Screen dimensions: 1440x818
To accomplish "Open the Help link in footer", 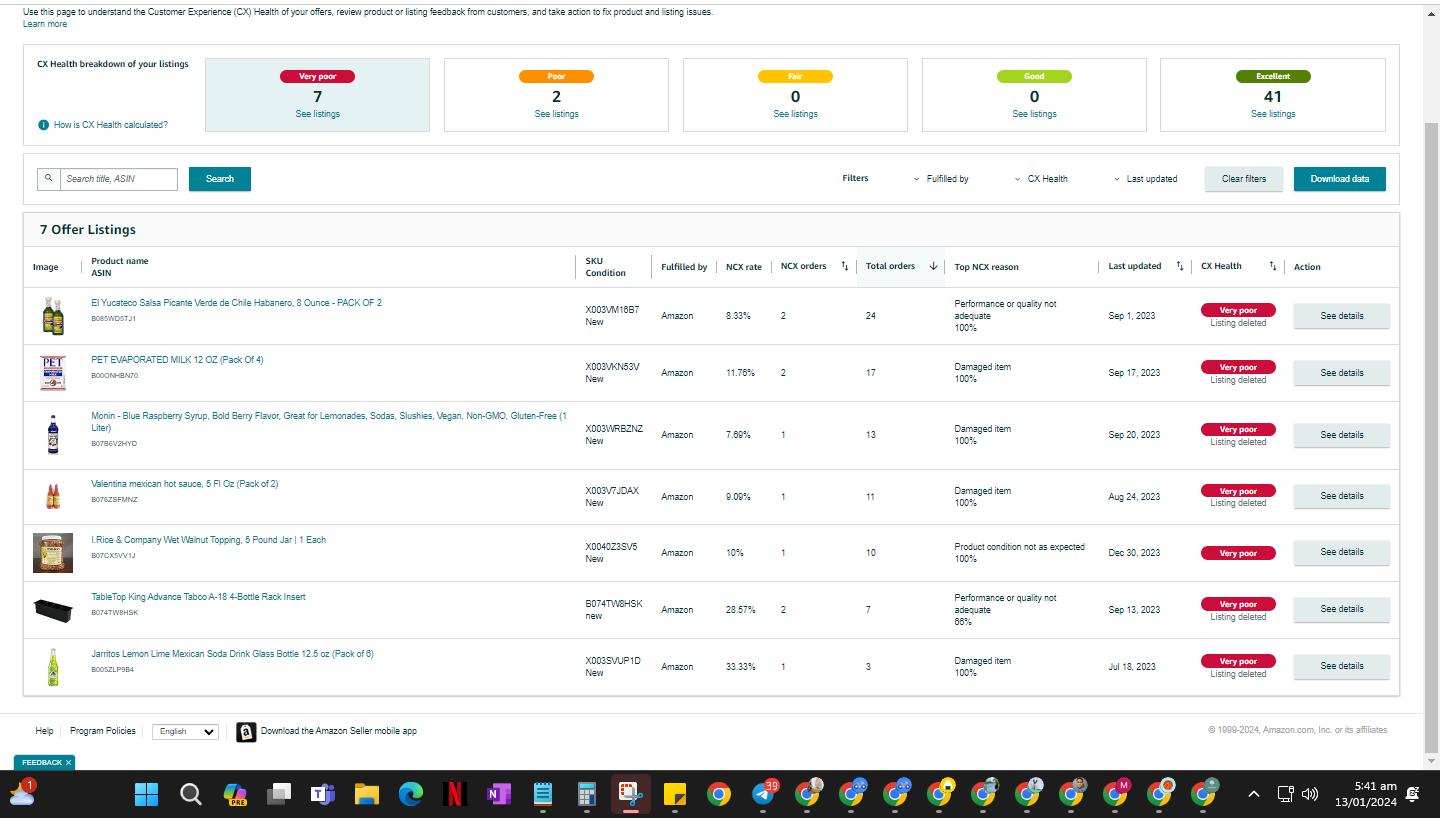I will click(x=44, y=731).
